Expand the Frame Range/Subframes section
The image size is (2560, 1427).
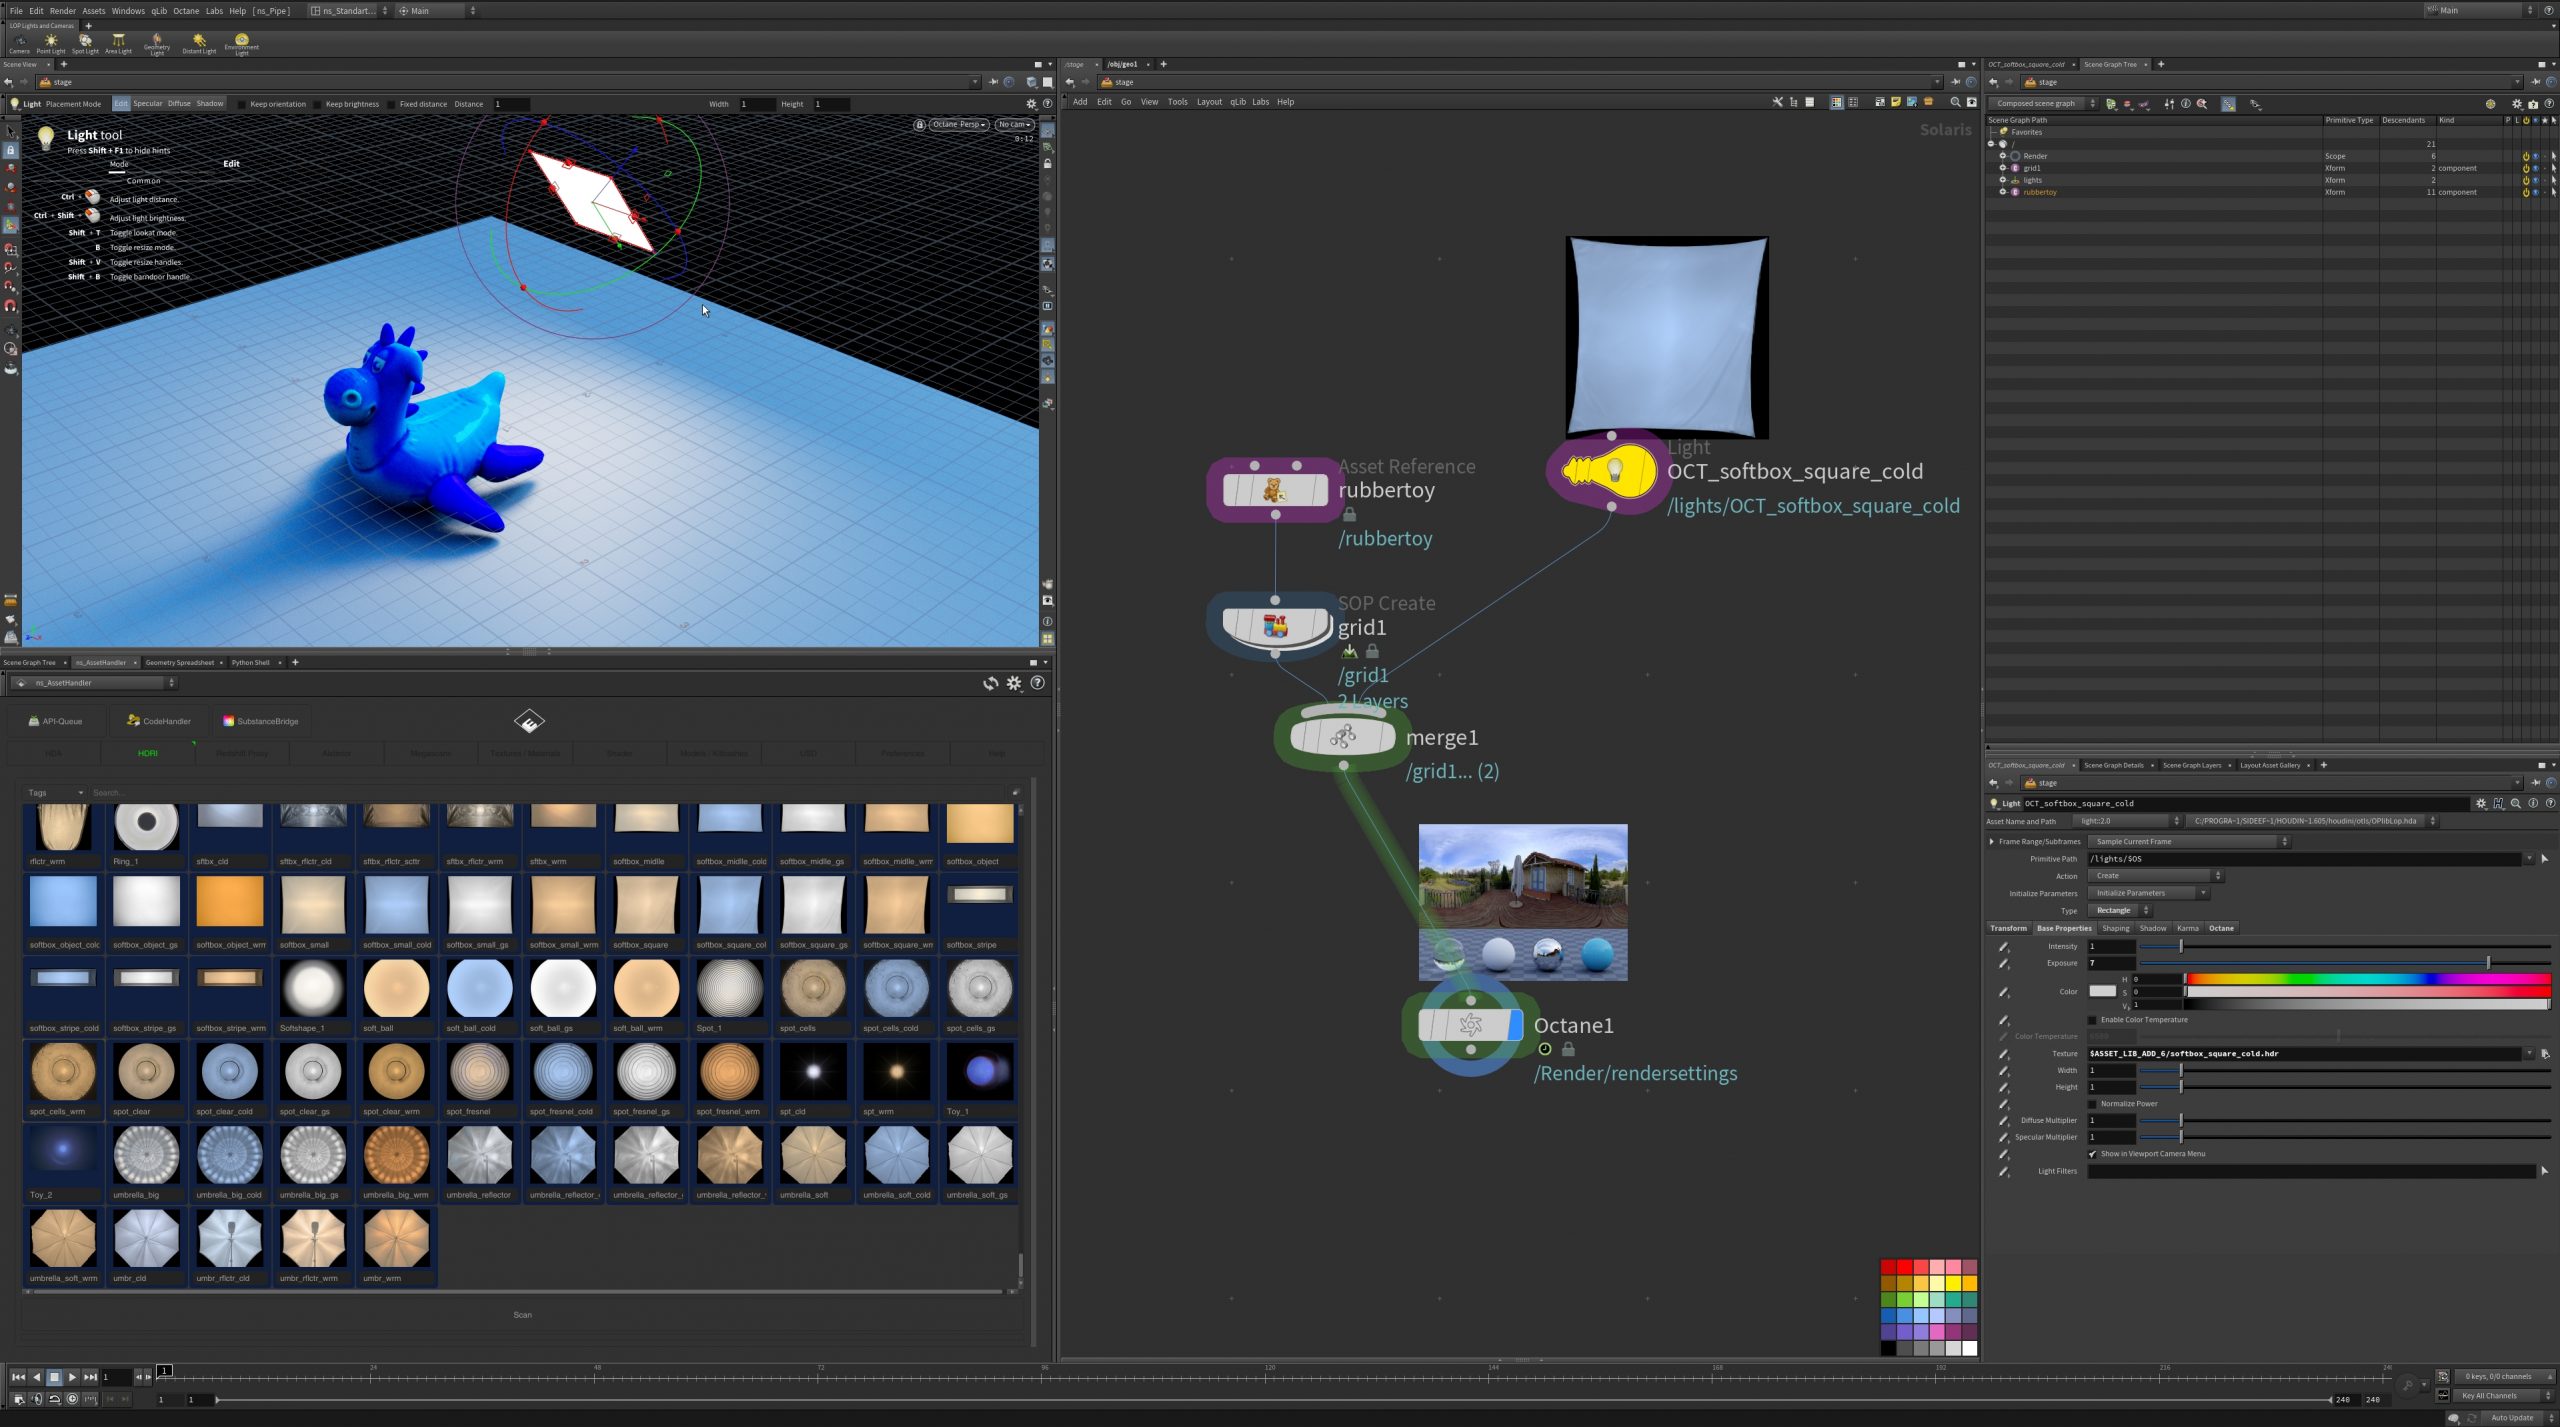(x=1992, y=842)
